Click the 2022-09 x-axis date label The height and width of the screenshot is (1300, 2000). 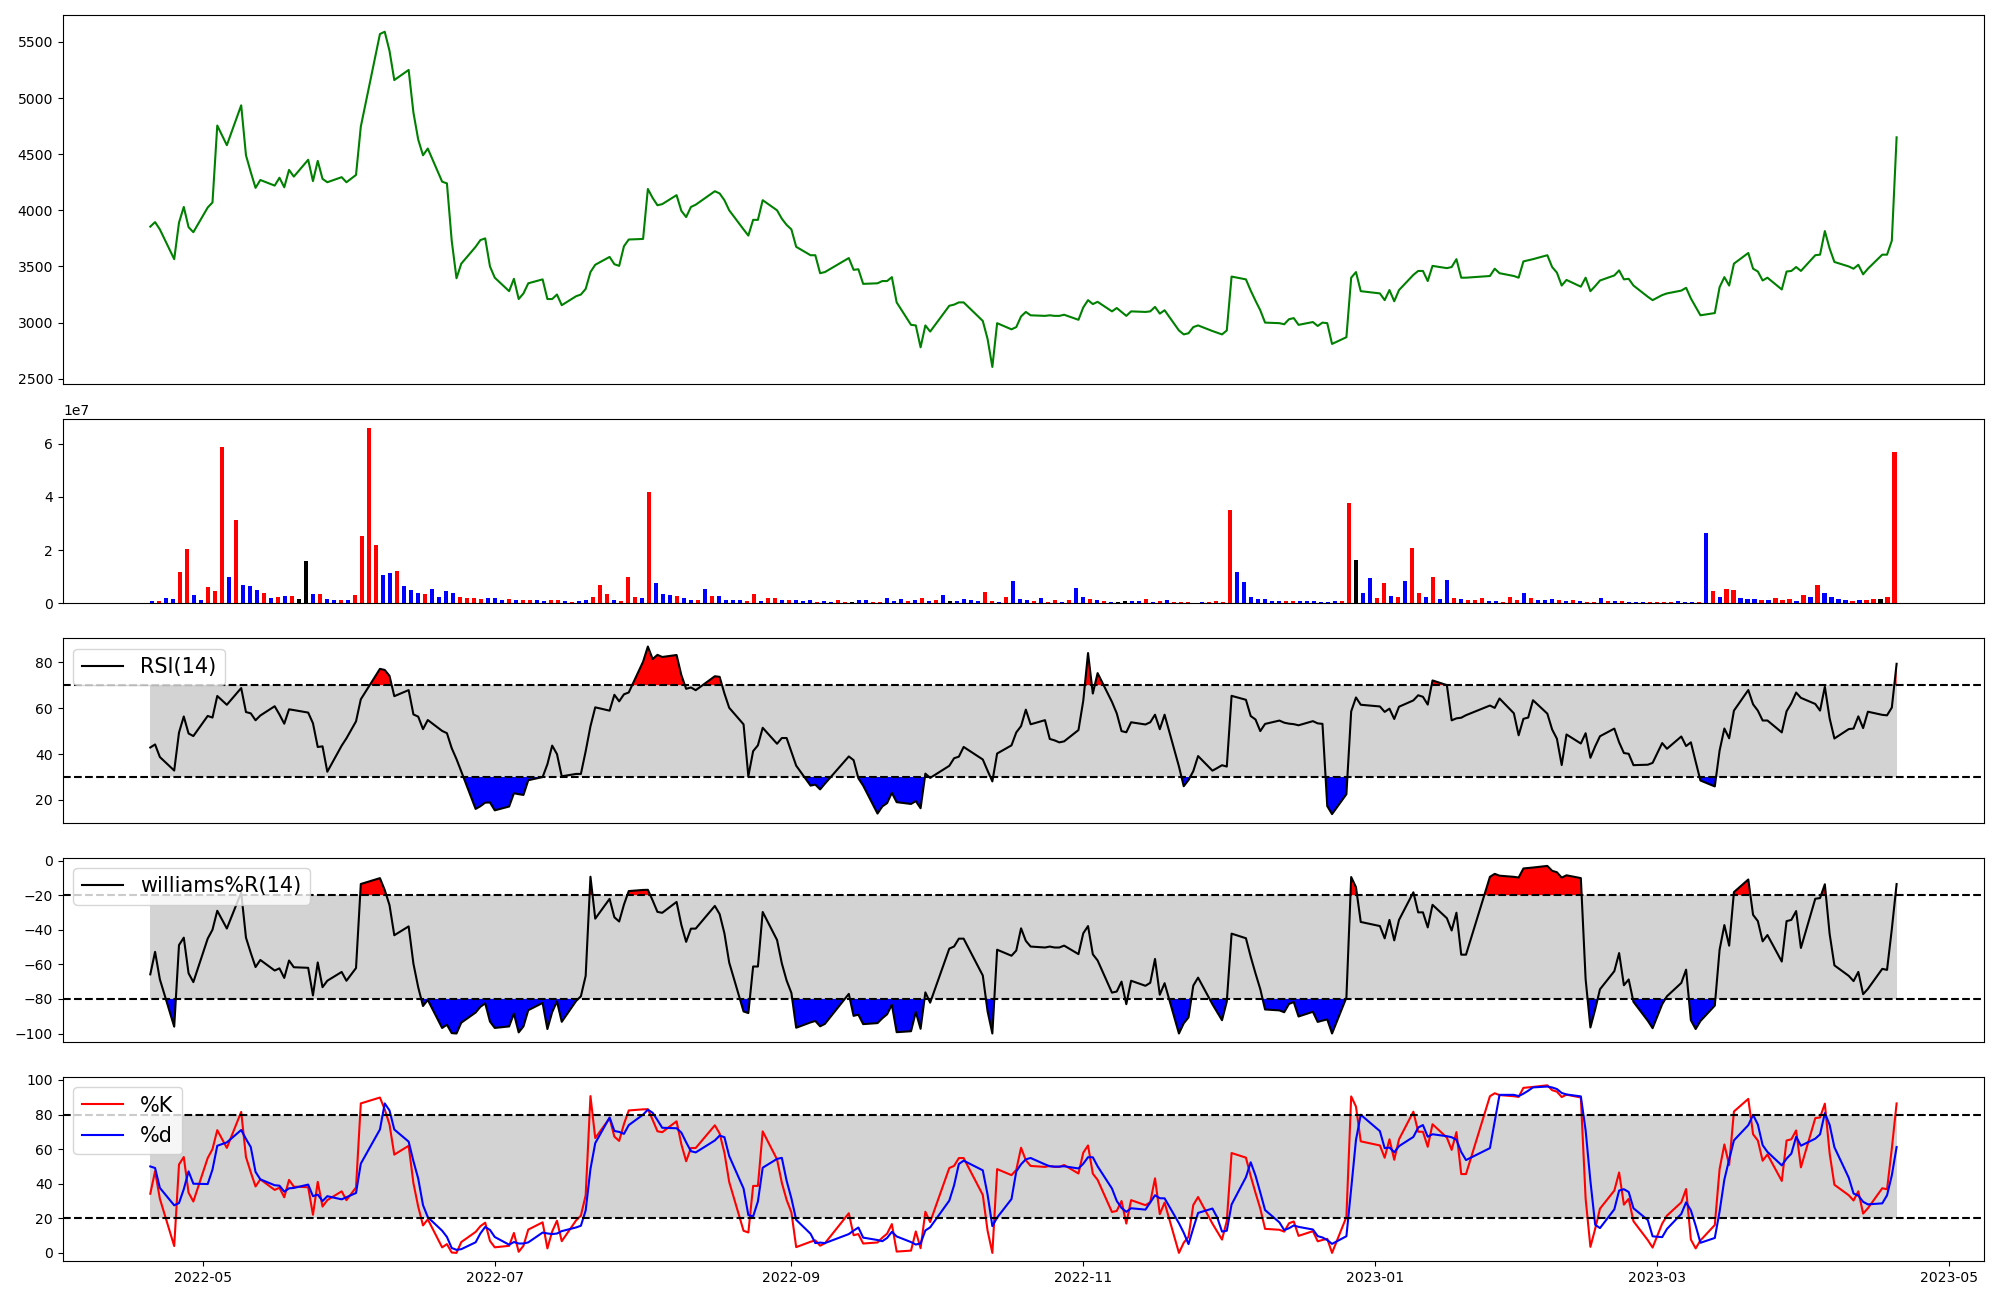pyautogui.click(x=791, y=1277)
